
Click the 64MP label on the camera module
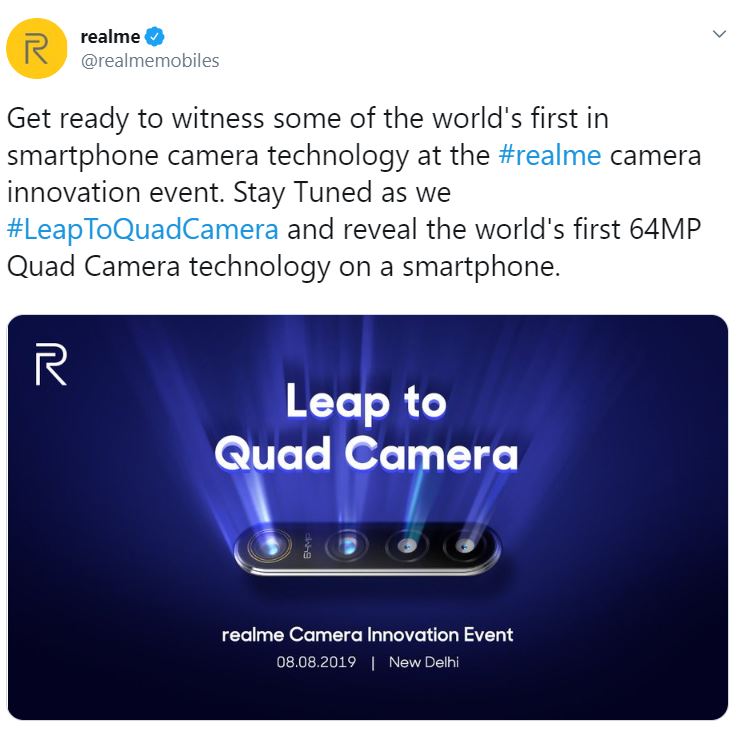(307, 546)
